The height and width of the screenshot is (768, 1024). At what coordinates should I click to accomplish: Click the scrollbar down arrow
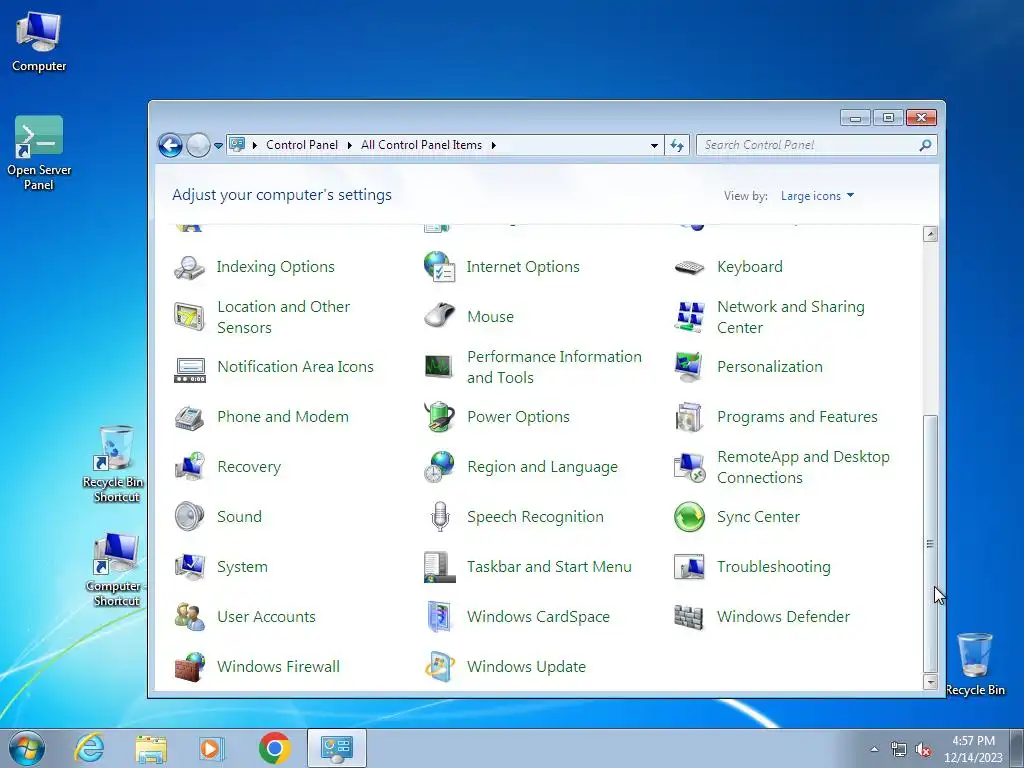(931, 682)
